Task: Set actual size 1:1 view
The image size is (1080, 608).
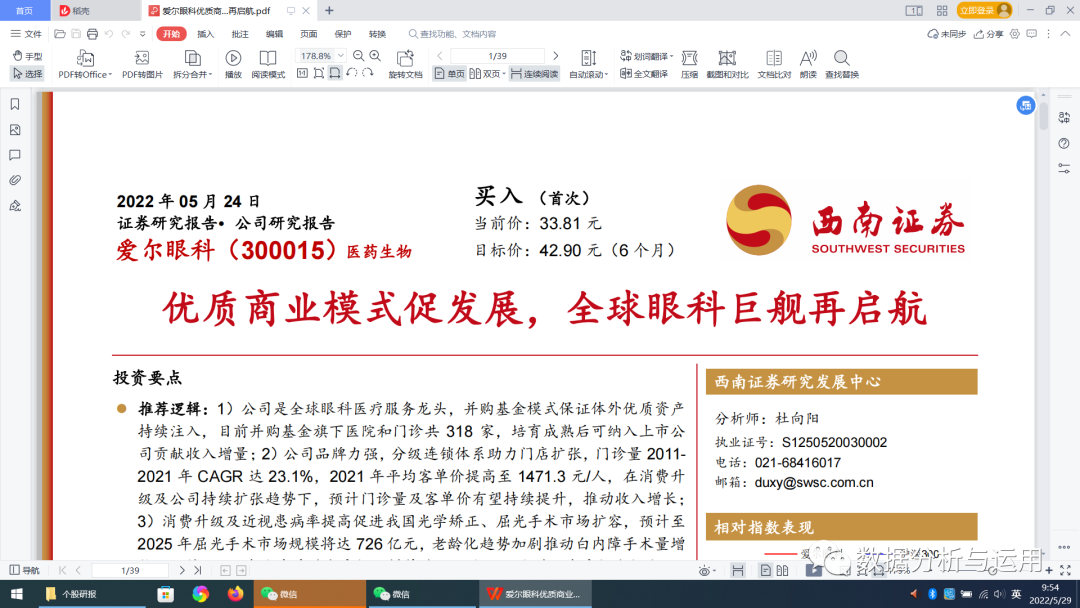Action: click(302, 73)
